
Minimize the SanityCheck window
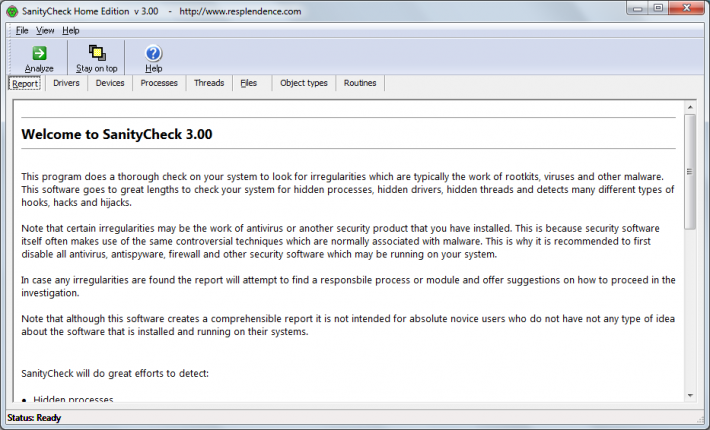pos(638,9)
